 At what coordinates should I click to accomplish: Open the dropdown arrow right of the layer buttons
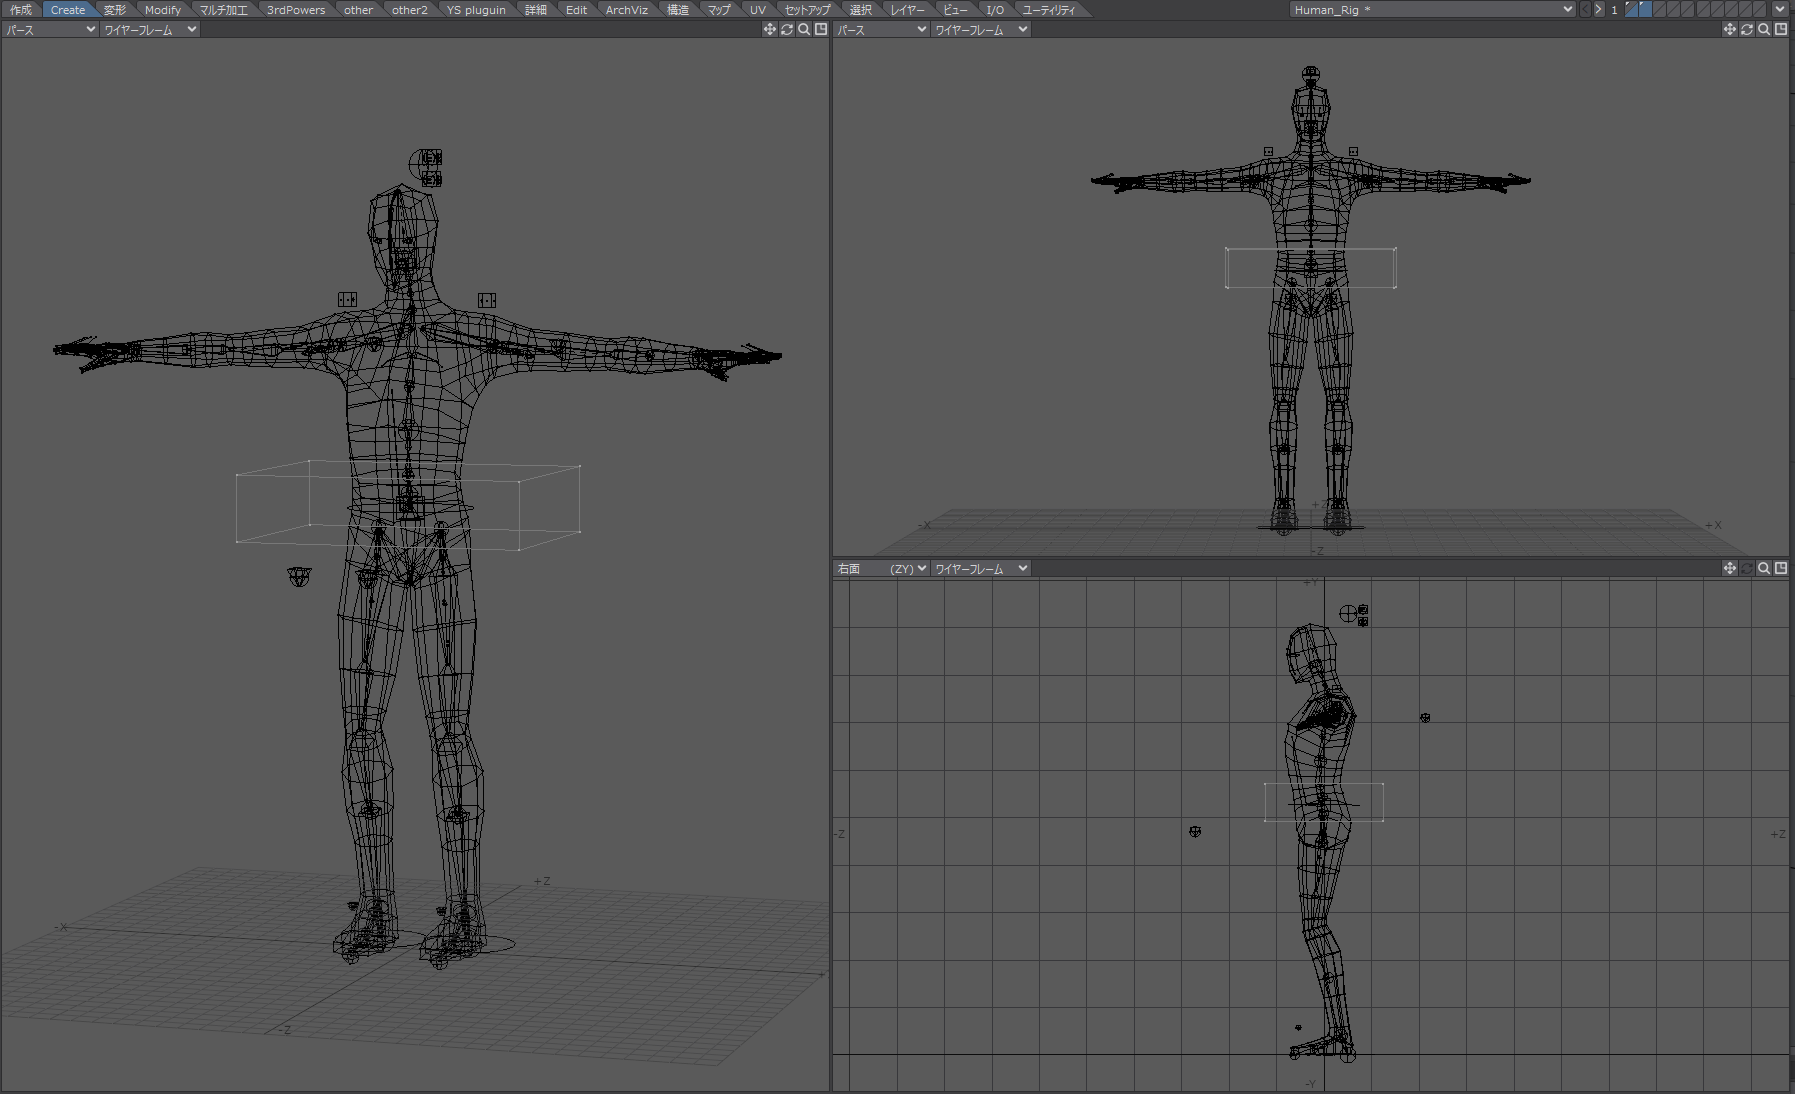point(1780,9)
